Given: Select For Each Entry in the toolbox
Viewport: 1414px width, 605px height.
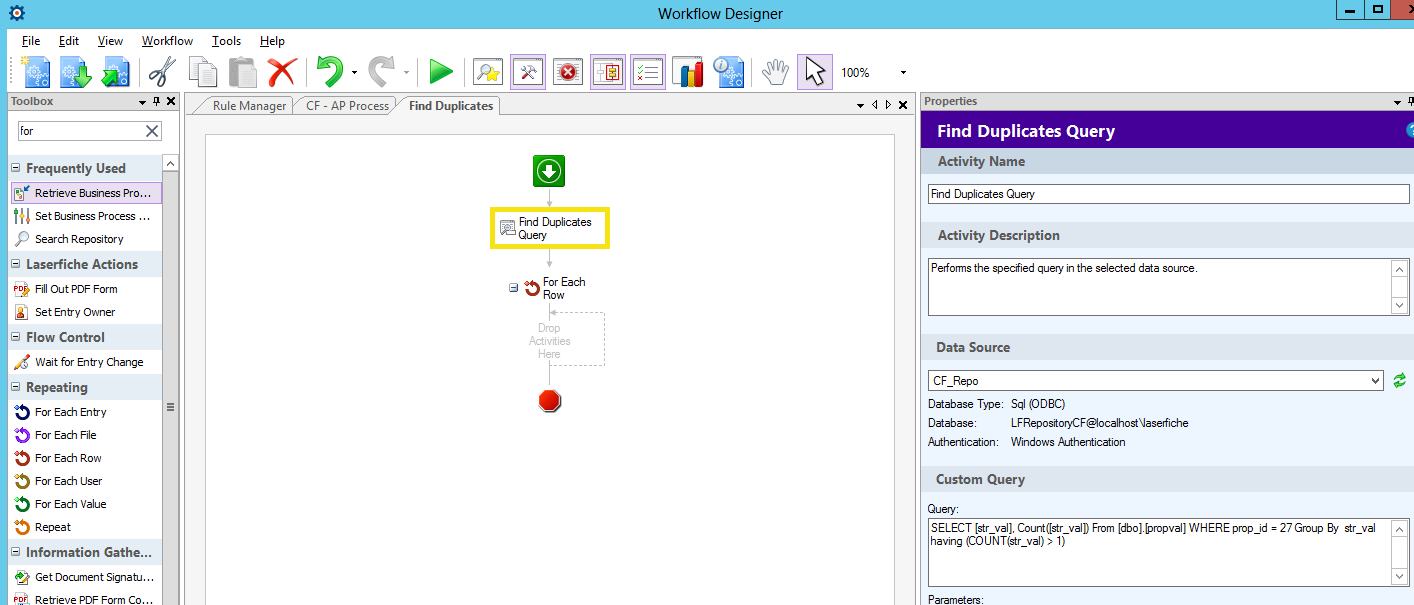Looking at the screenshot, I should tap(70, 412).
